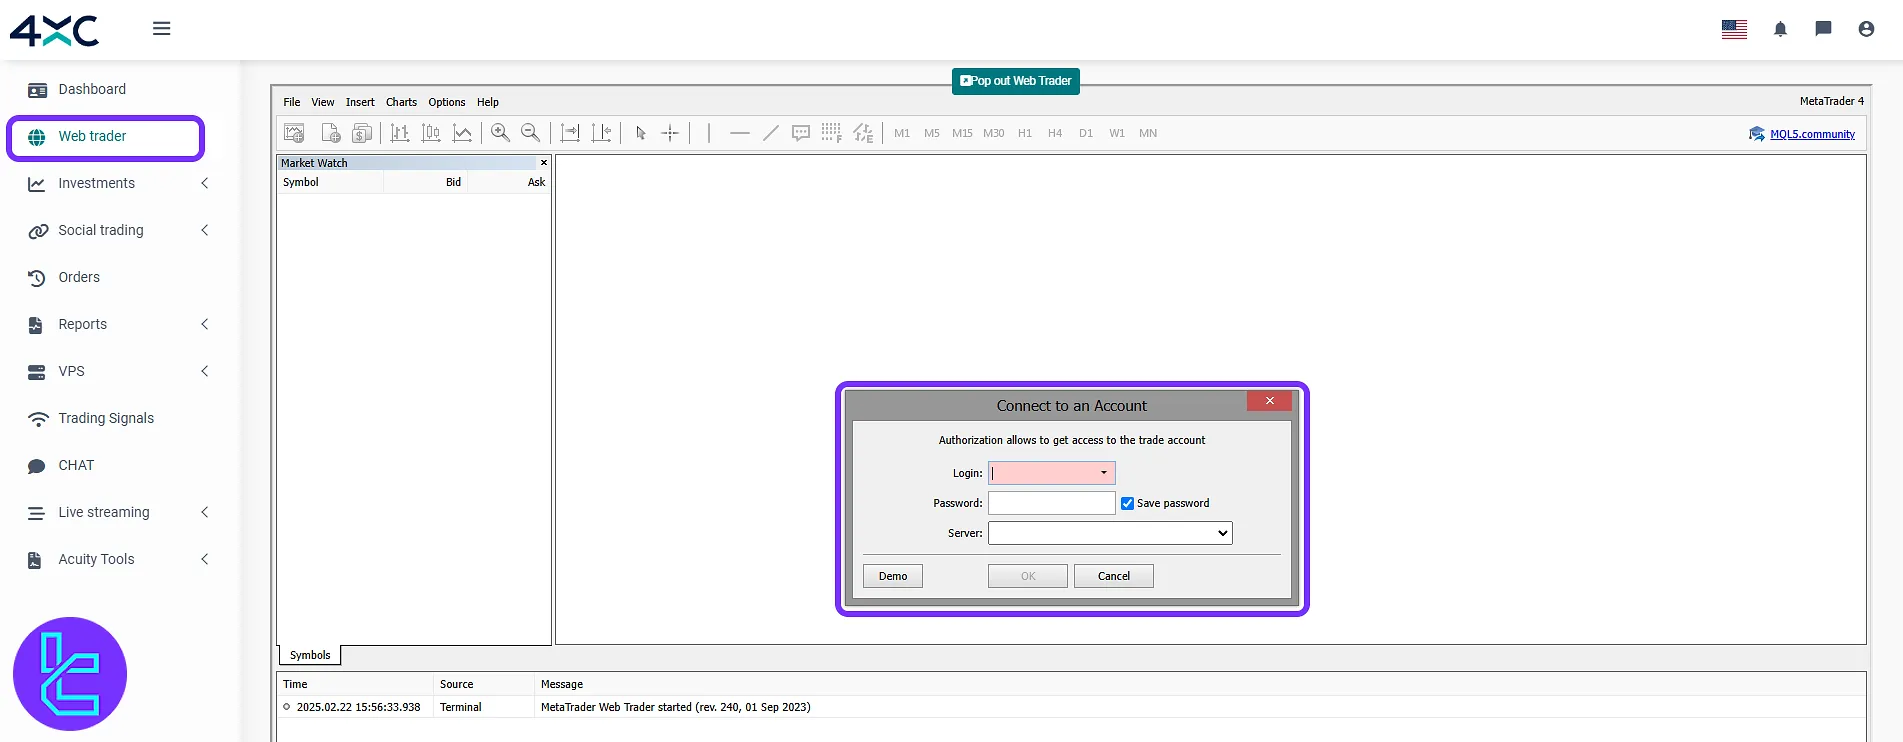Open the Insert menu
The height and width of the screenshot is (742, 1903).
(x=360, y=102)
